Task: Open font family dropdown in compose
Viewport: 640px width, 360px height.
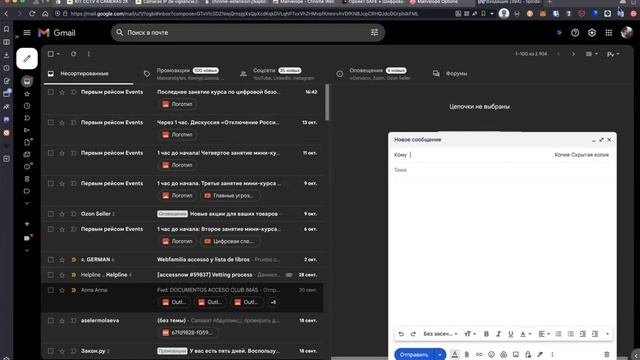Action: [440, 334]
